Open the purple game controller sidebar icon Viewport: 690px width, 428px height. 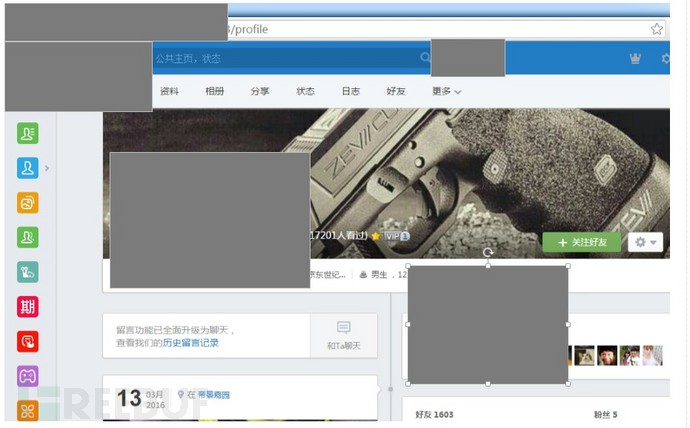coord(28,376)
